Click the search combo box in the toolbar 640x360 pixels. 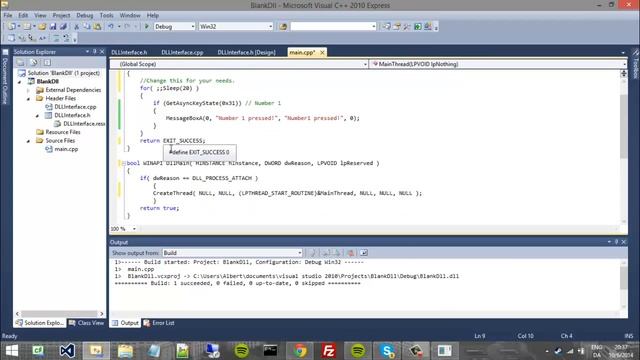pos(333,27)
